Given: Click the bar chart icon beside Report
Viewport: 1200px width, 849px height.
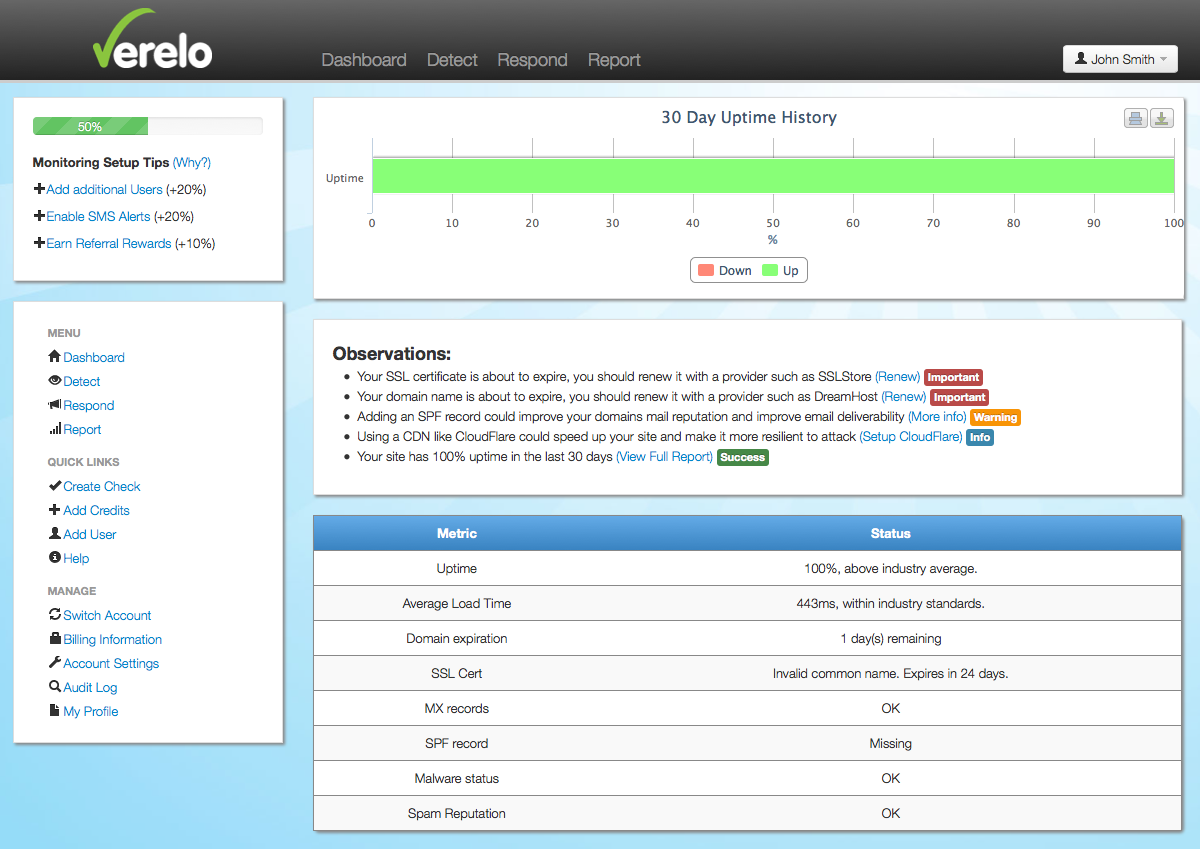Looking at the screenshot, I should (x=55, y=429).
